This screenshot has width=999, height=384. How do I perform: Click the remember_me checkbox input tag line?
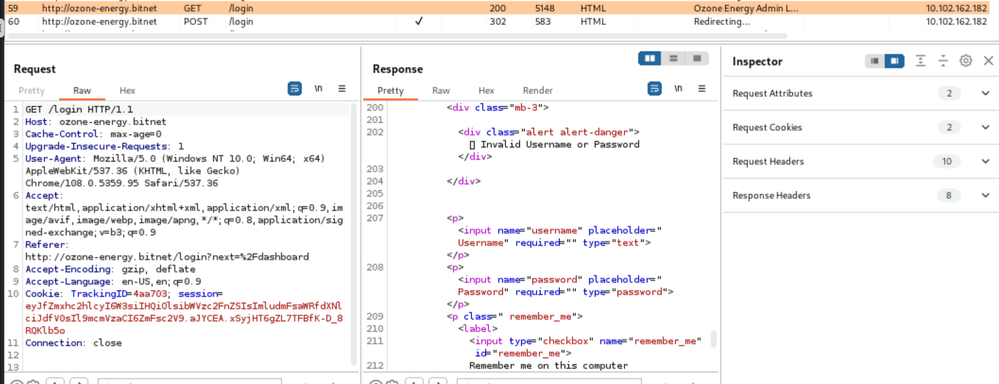point(585,346)
